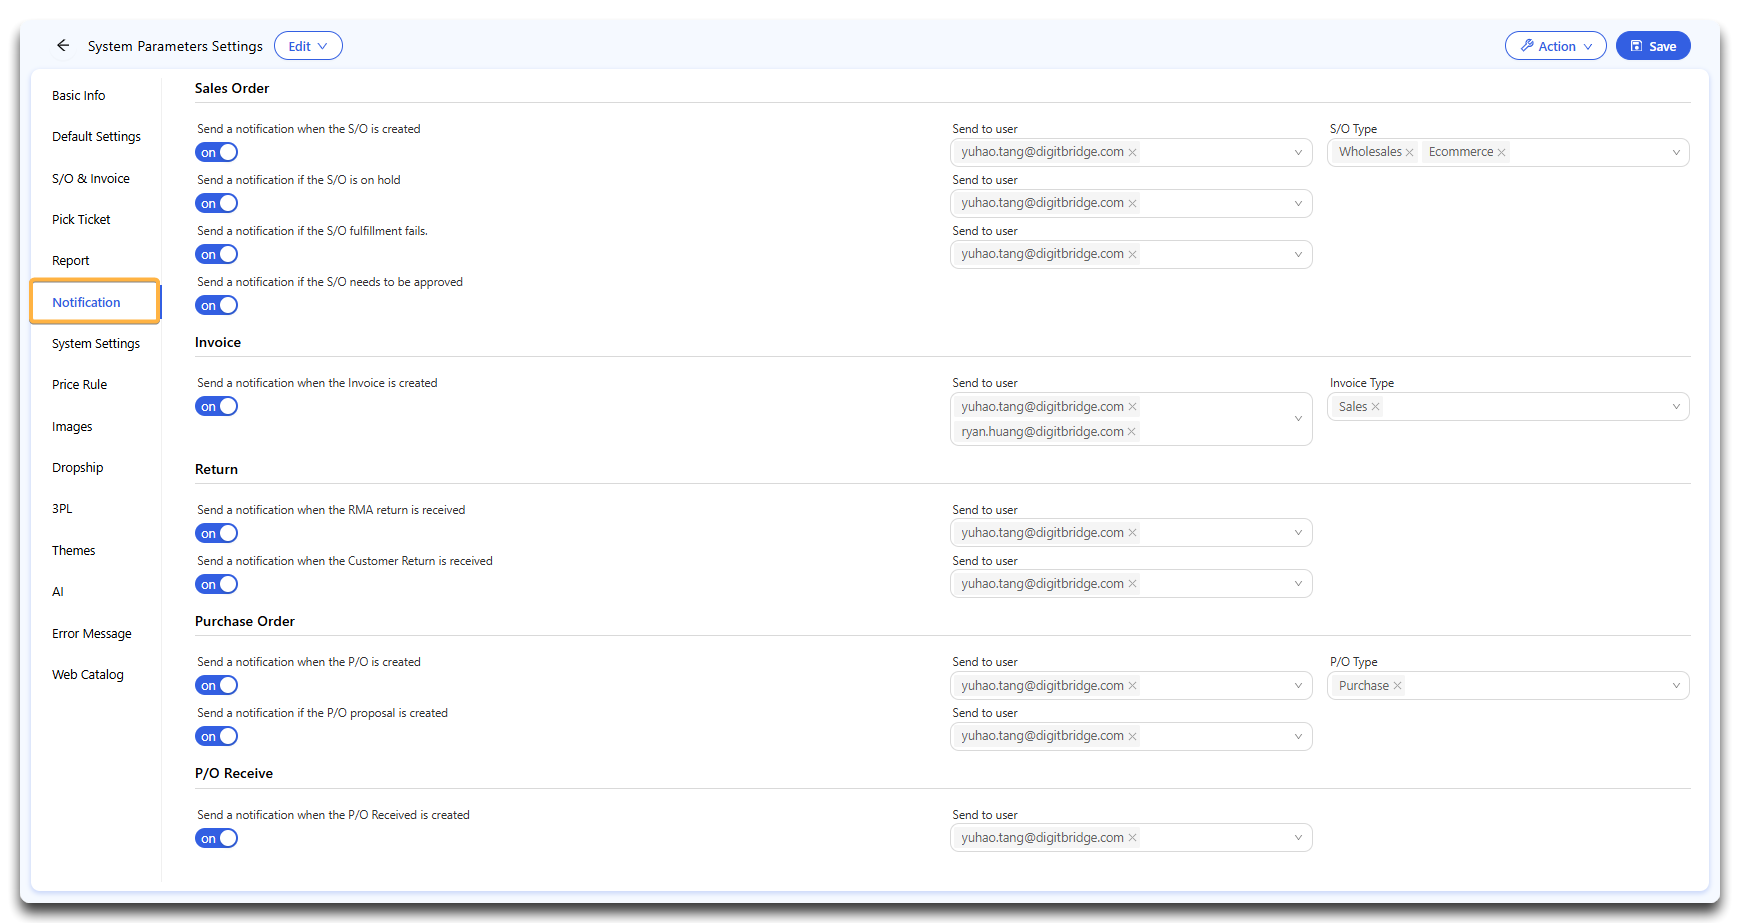Remove the Ecommerce tag from S/O Type
The width and height of the screenshot is (1740, 923).
[1501, 153]
